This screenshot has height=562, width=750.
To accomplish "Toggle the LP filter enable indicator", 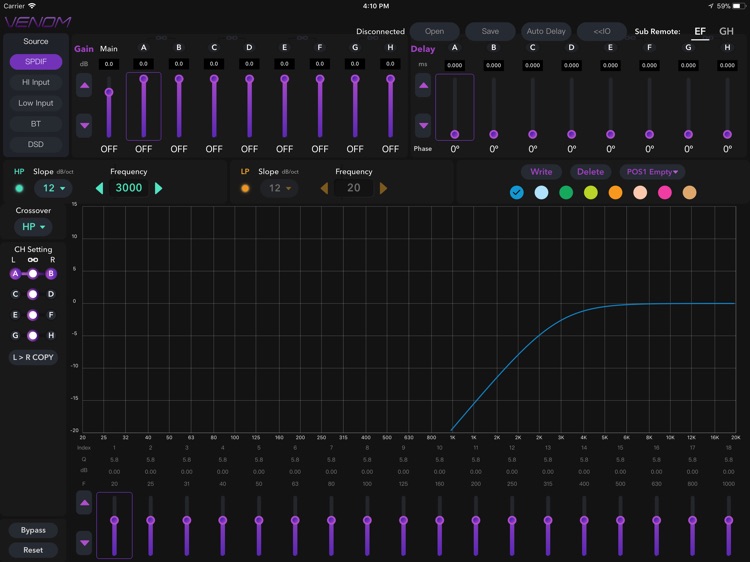I will [x=245, y=188].
